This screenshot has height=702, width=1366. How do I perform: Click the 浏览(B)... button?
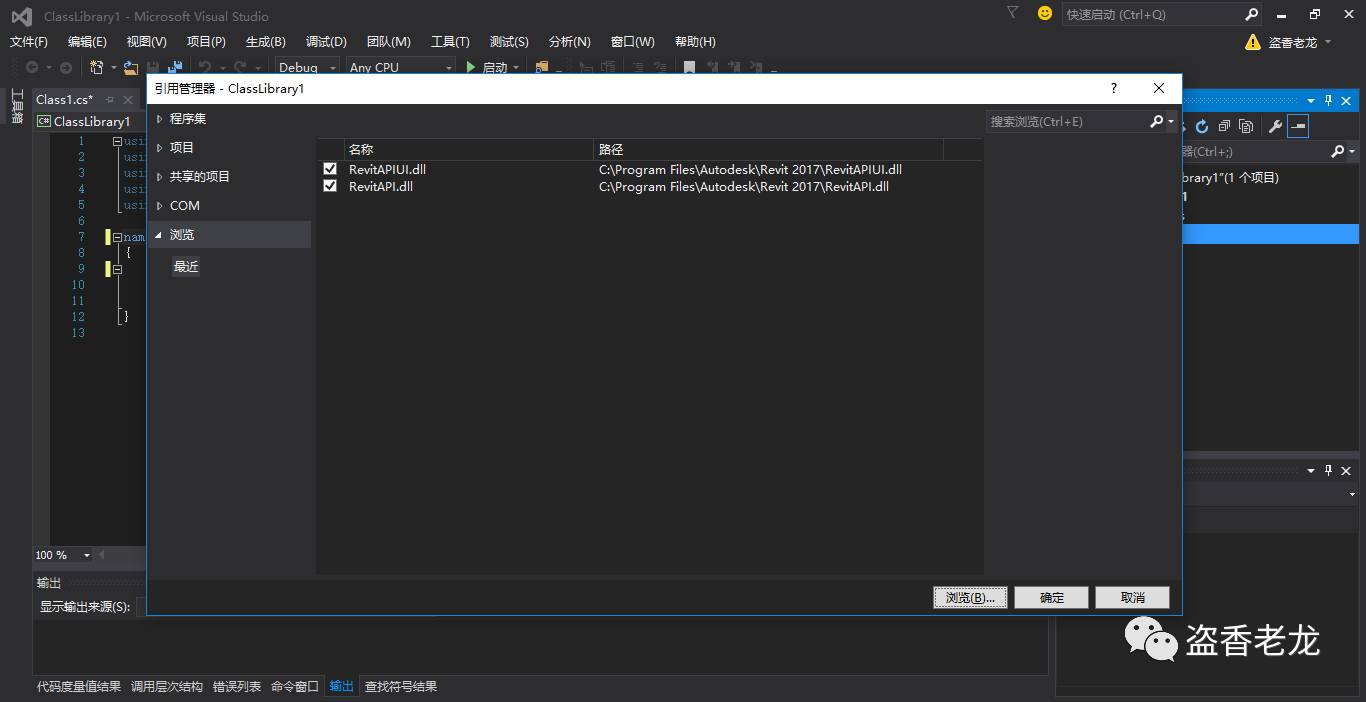(x=970, y=597)
